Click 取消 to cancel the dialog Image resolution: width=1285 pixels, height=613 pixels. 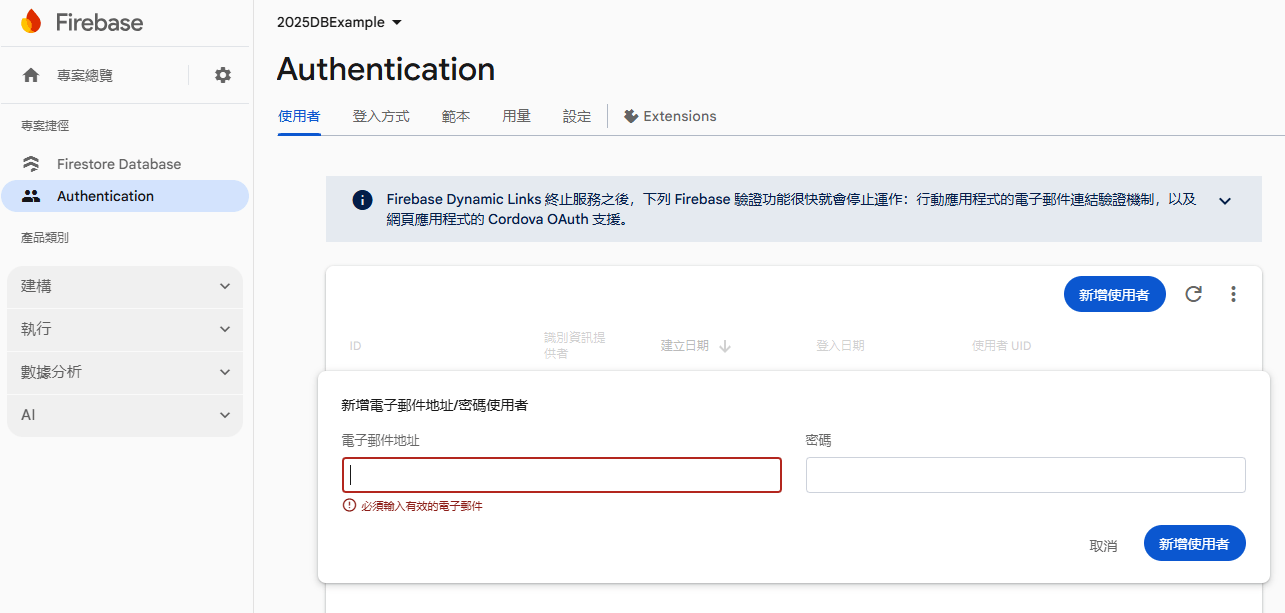[1103, 545]
